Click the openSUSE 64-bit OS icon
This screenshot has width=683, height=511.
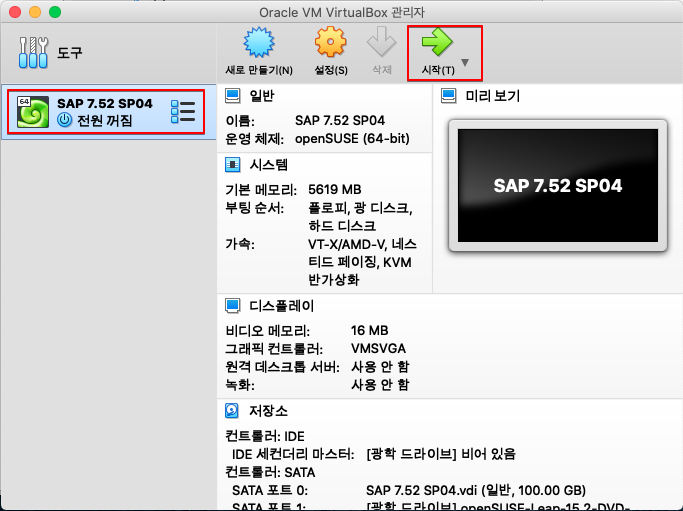tap(33, 112)
